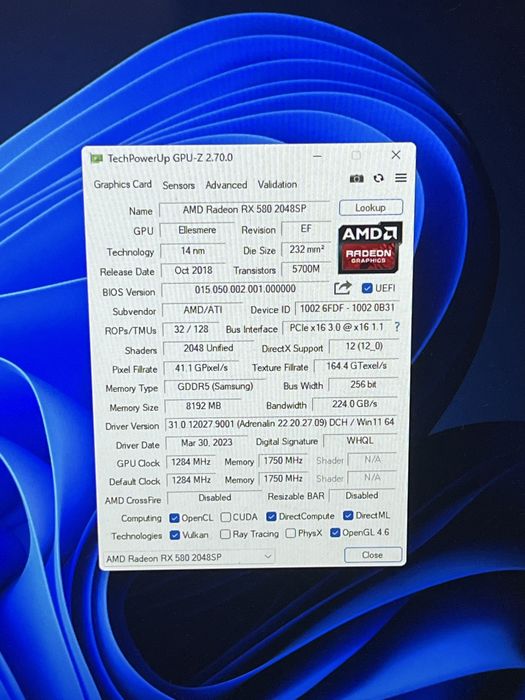Click the Lookup button

pos(371,208)
